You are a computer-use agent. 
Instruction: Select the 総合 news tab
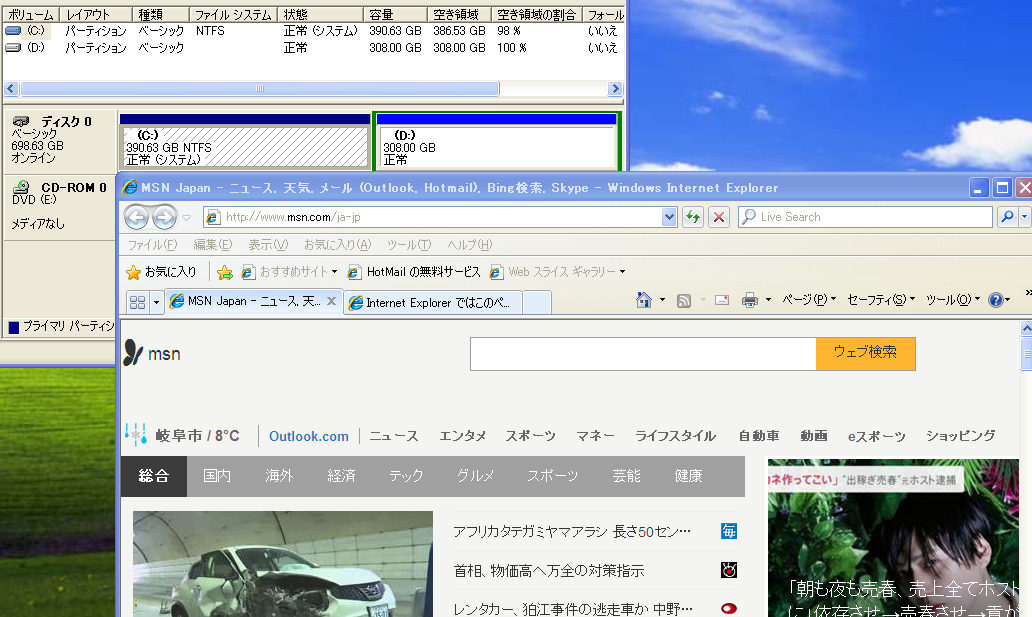[x=154, y=476]
